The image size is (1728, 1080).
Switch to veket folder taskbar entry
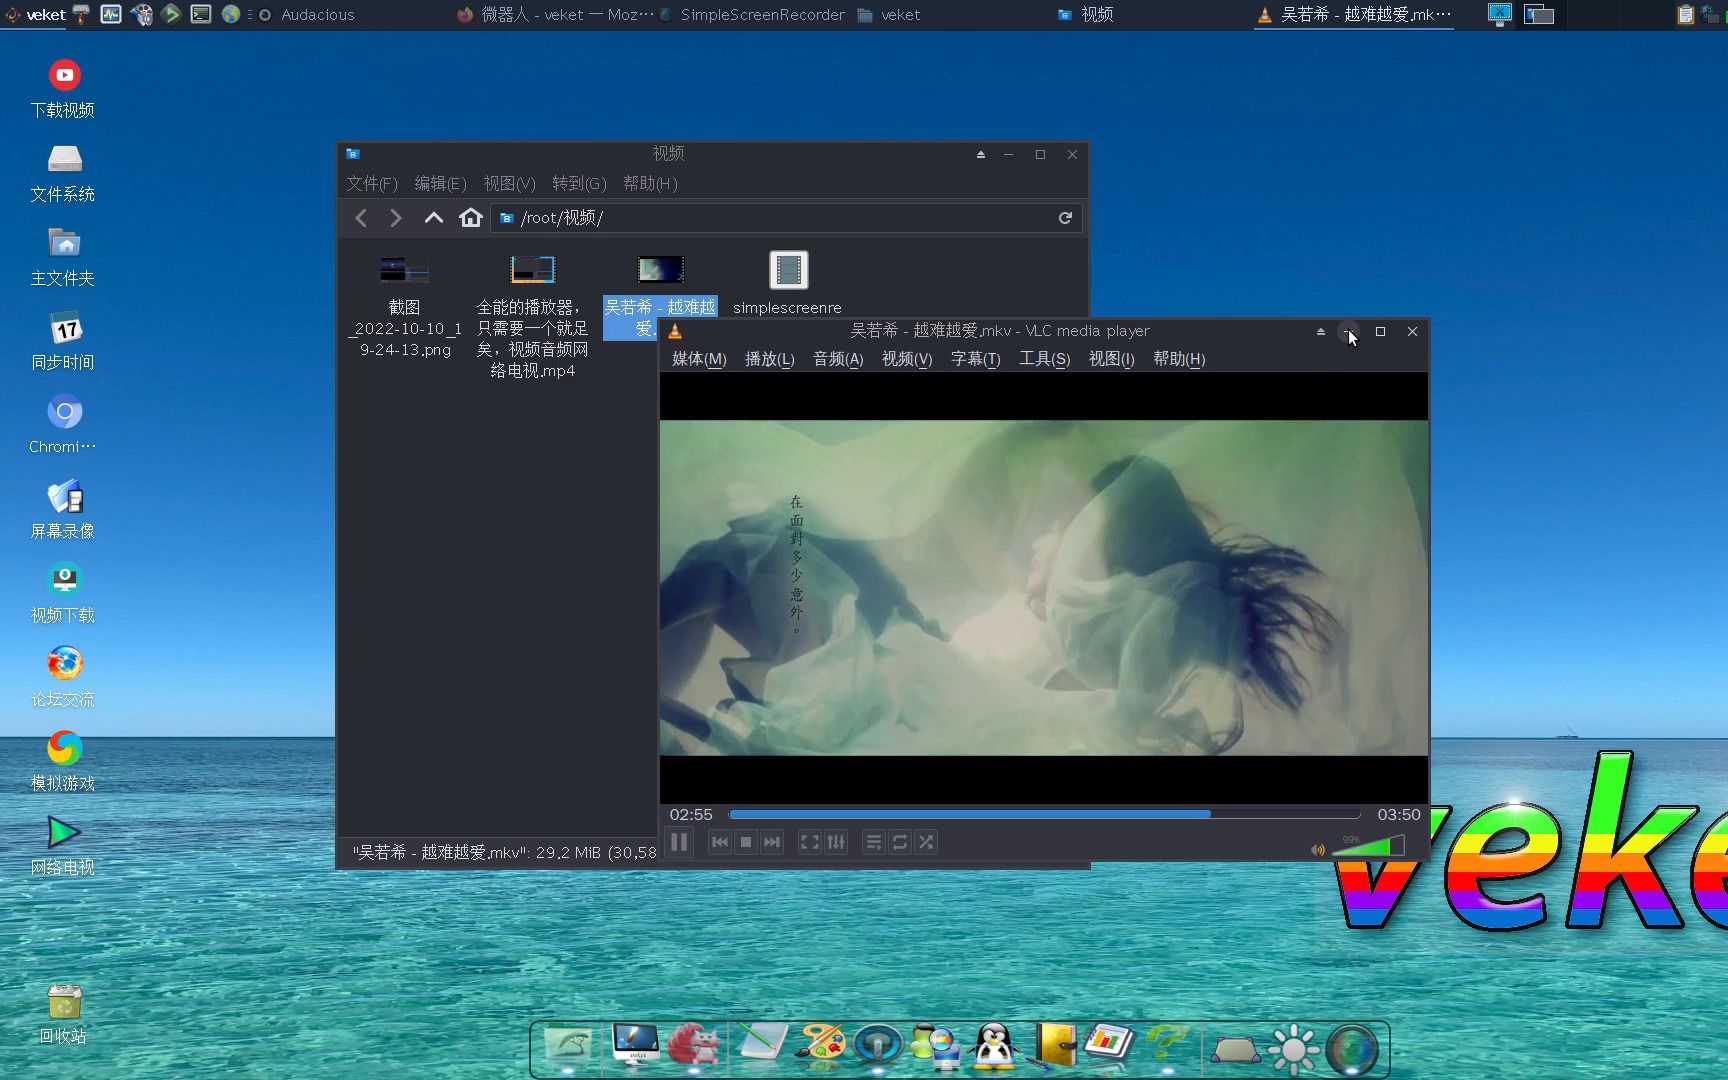[889, 15]
